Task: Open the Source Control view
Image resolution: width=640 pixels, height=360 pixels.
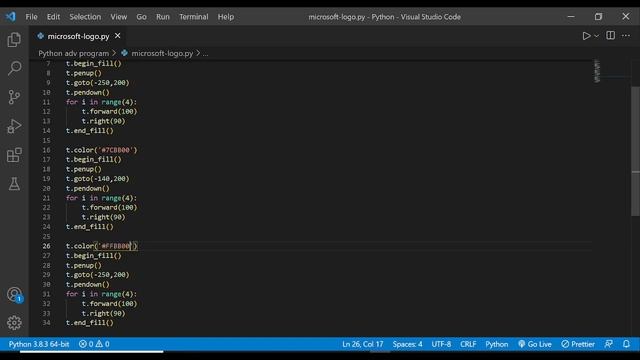Action: [x=14, y=97]
